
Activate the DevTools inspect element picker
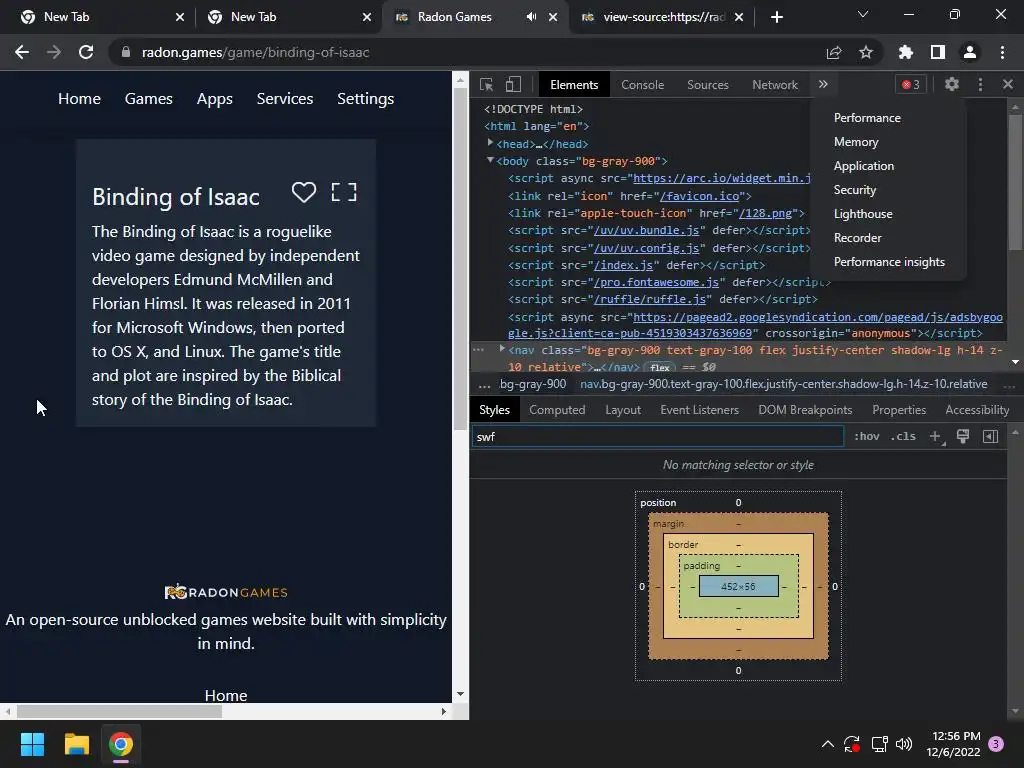(x=486, y=84)
